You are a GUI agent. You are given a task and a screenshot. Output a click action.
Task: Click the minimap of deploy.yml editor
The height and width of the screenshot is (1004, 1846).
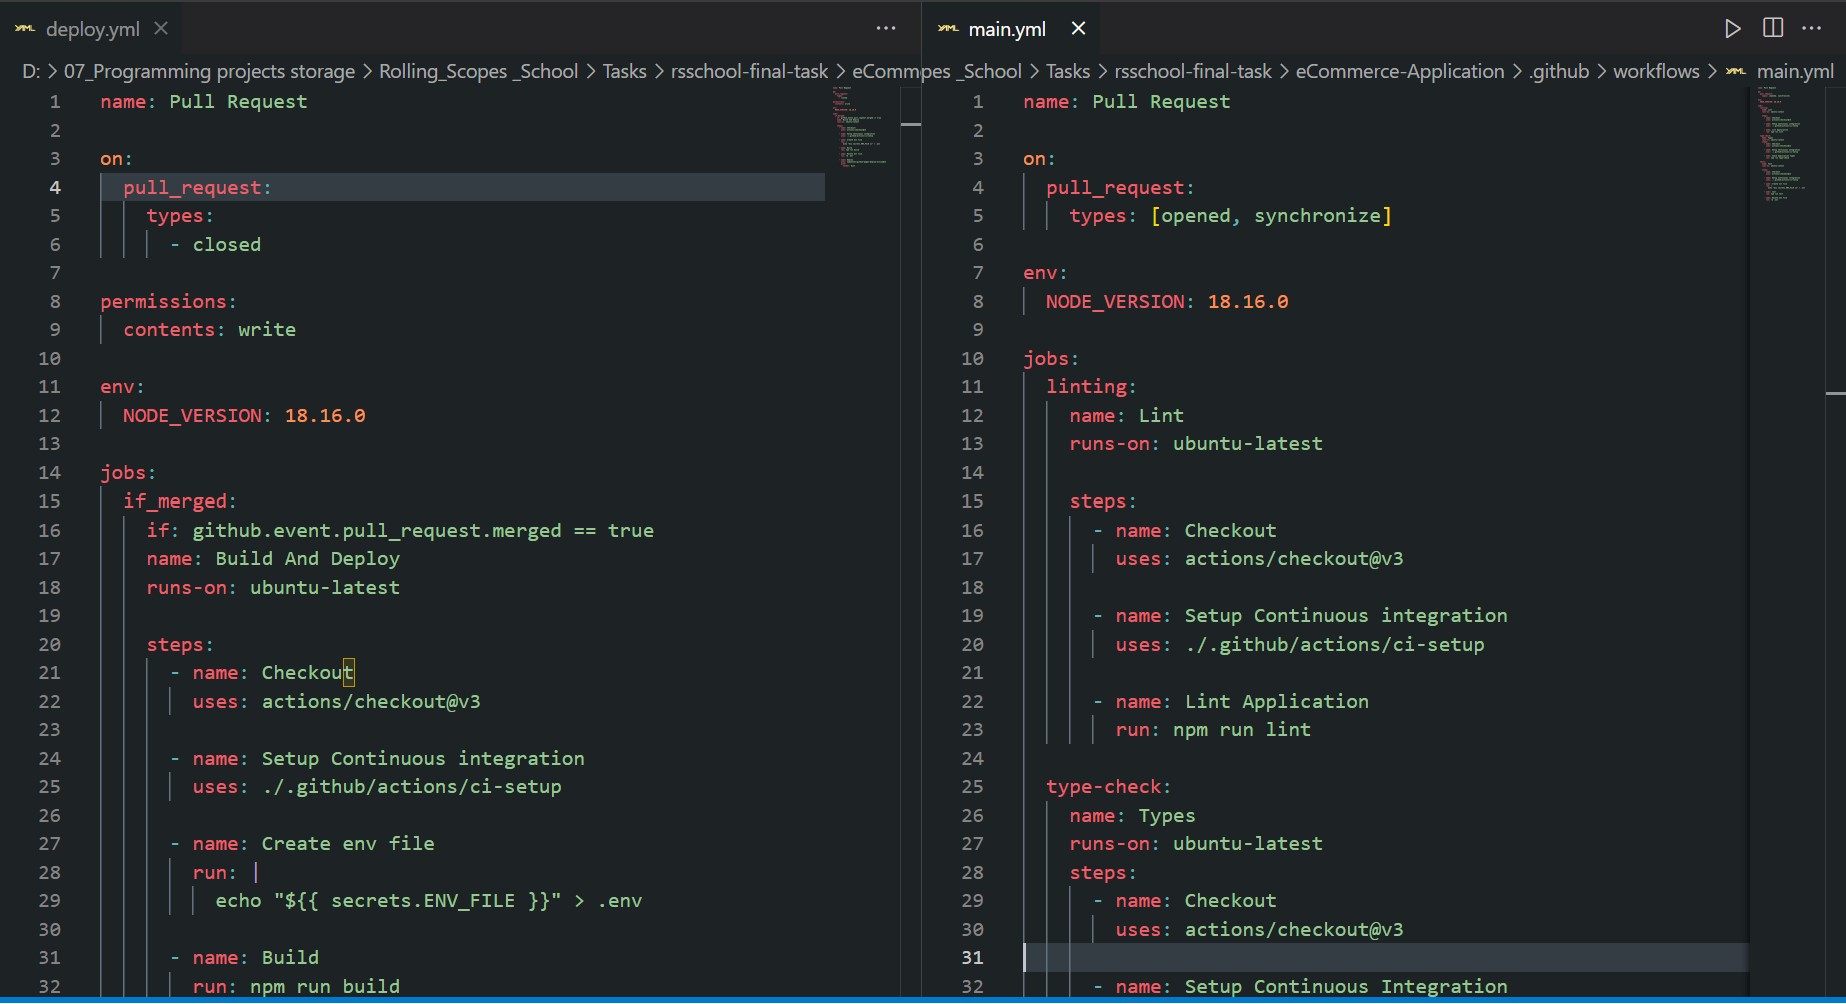click(x=858, y=128)
